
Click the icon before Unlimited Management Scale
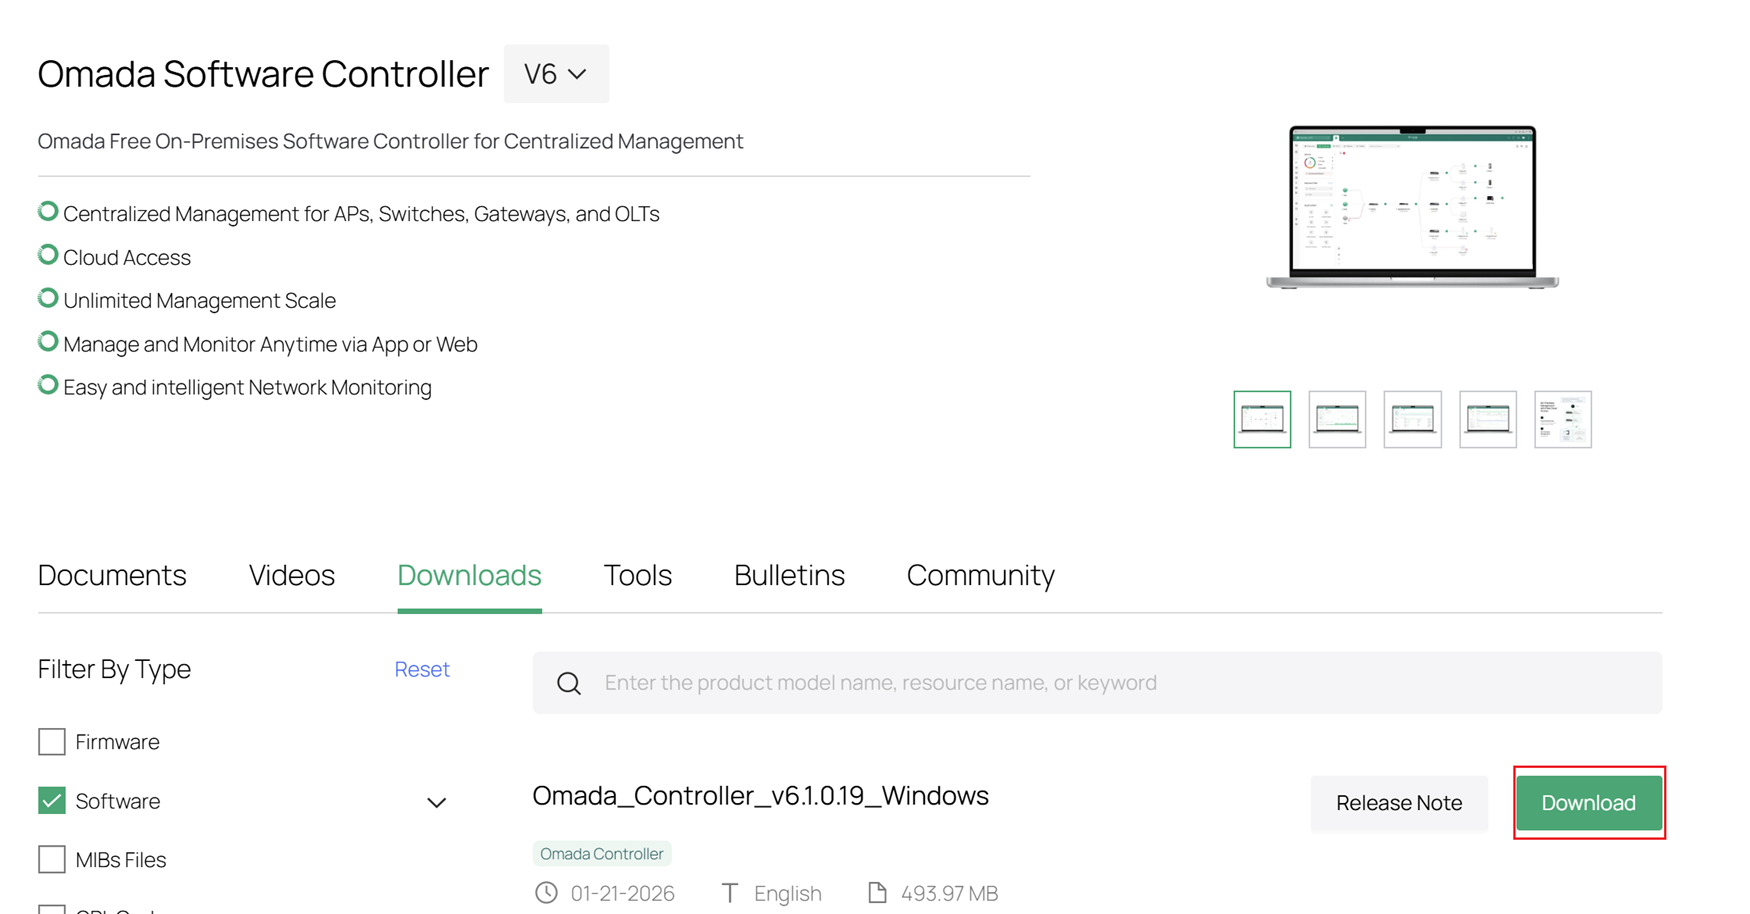(x=47, y=297)
